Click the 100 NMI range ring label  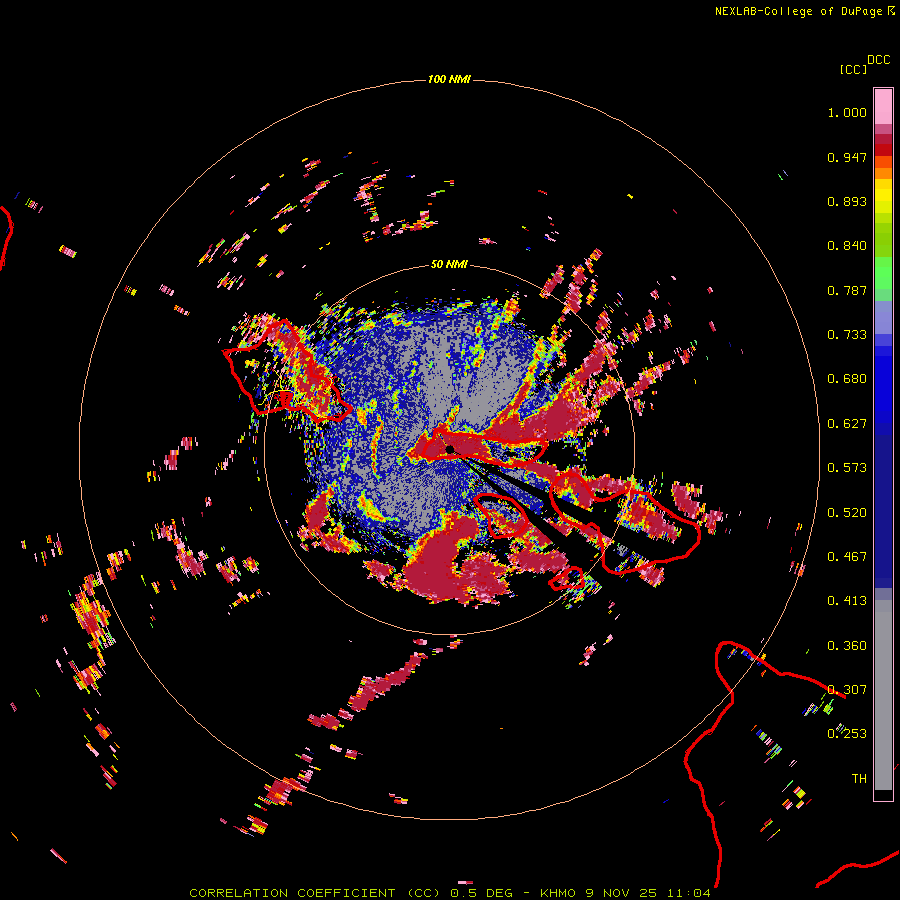click(449, 79)
